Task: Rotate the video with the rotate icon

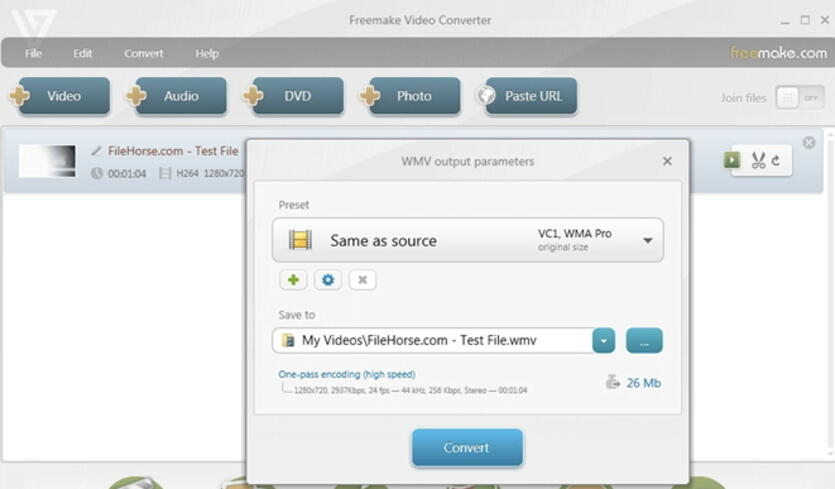Action: click(x=776, y=160)
